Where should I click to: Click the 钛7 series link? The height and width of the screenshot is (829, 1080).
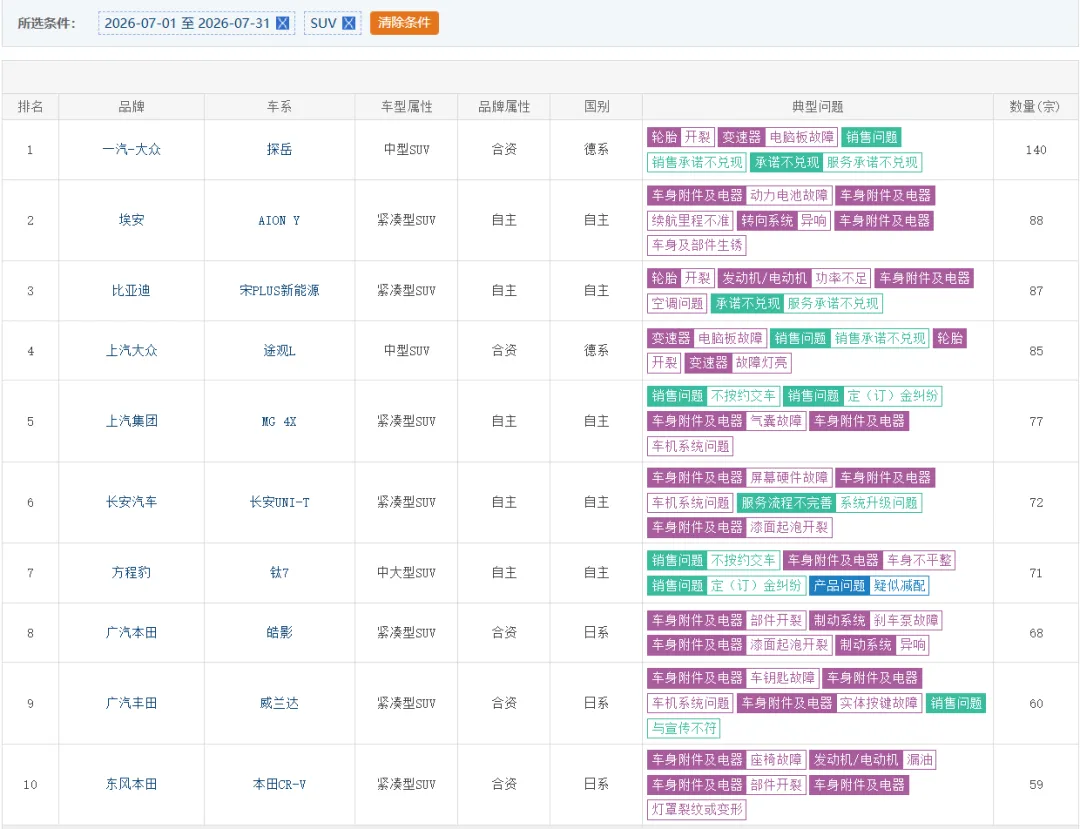pos(279,573)
